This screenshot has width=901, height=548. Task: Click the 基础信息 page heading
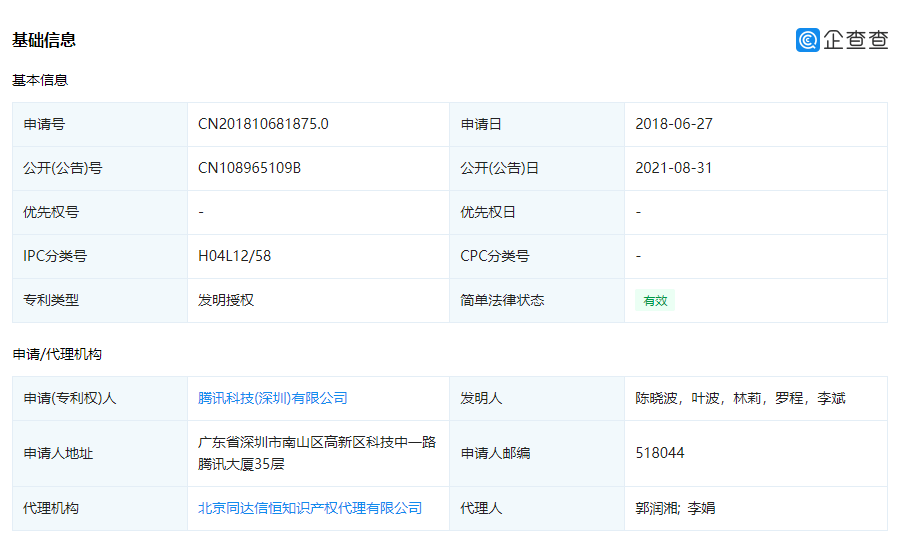coord(44,40)
